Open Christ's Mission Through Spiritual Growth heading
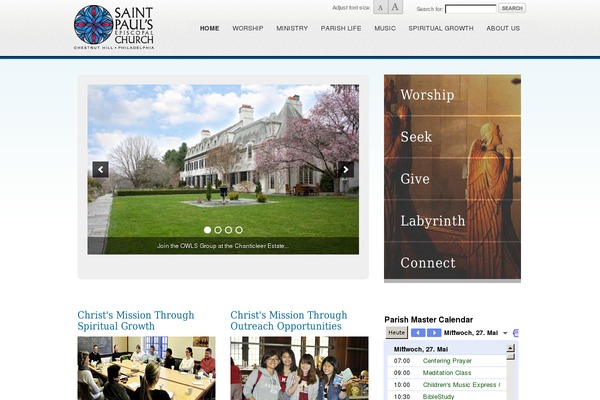The image size is (600, 400). click(135, 320)
